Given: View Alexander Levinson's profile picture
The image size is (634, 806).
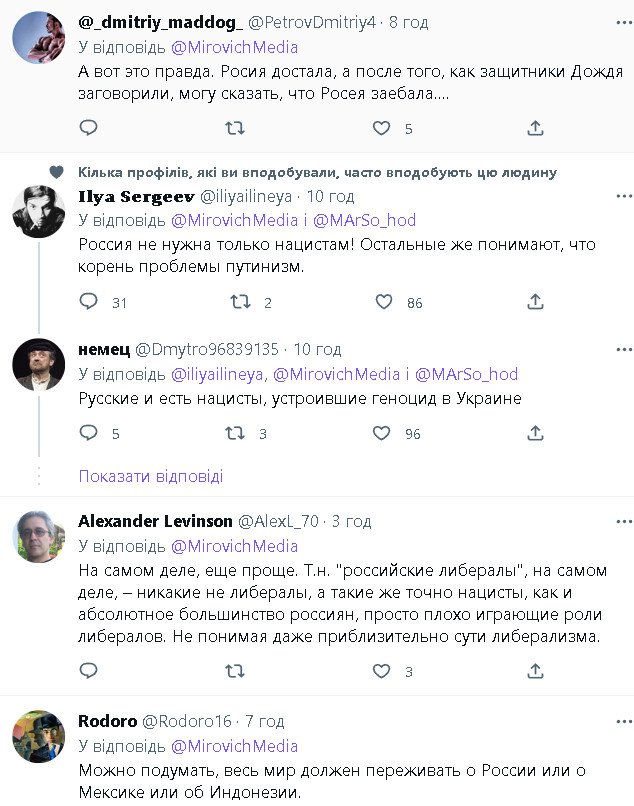Looking at the screenshot, I should 39,537.
